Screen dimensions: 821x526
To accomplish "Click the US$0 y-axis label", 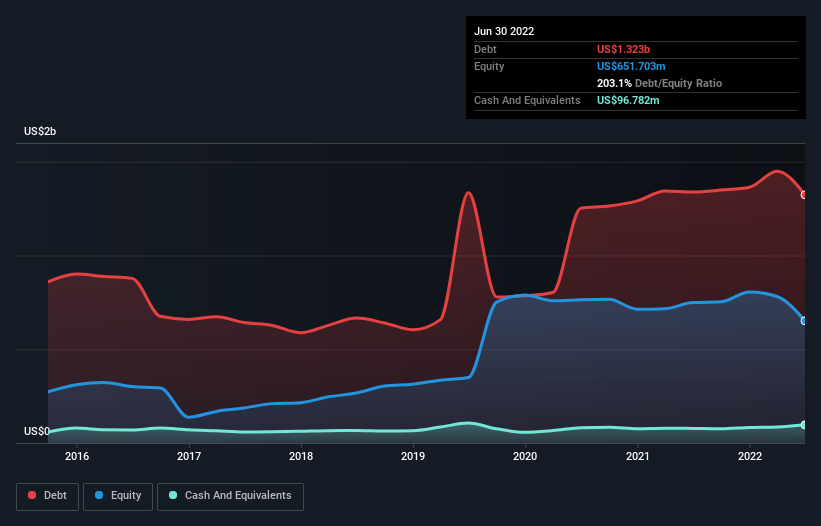I will point(37,431).
